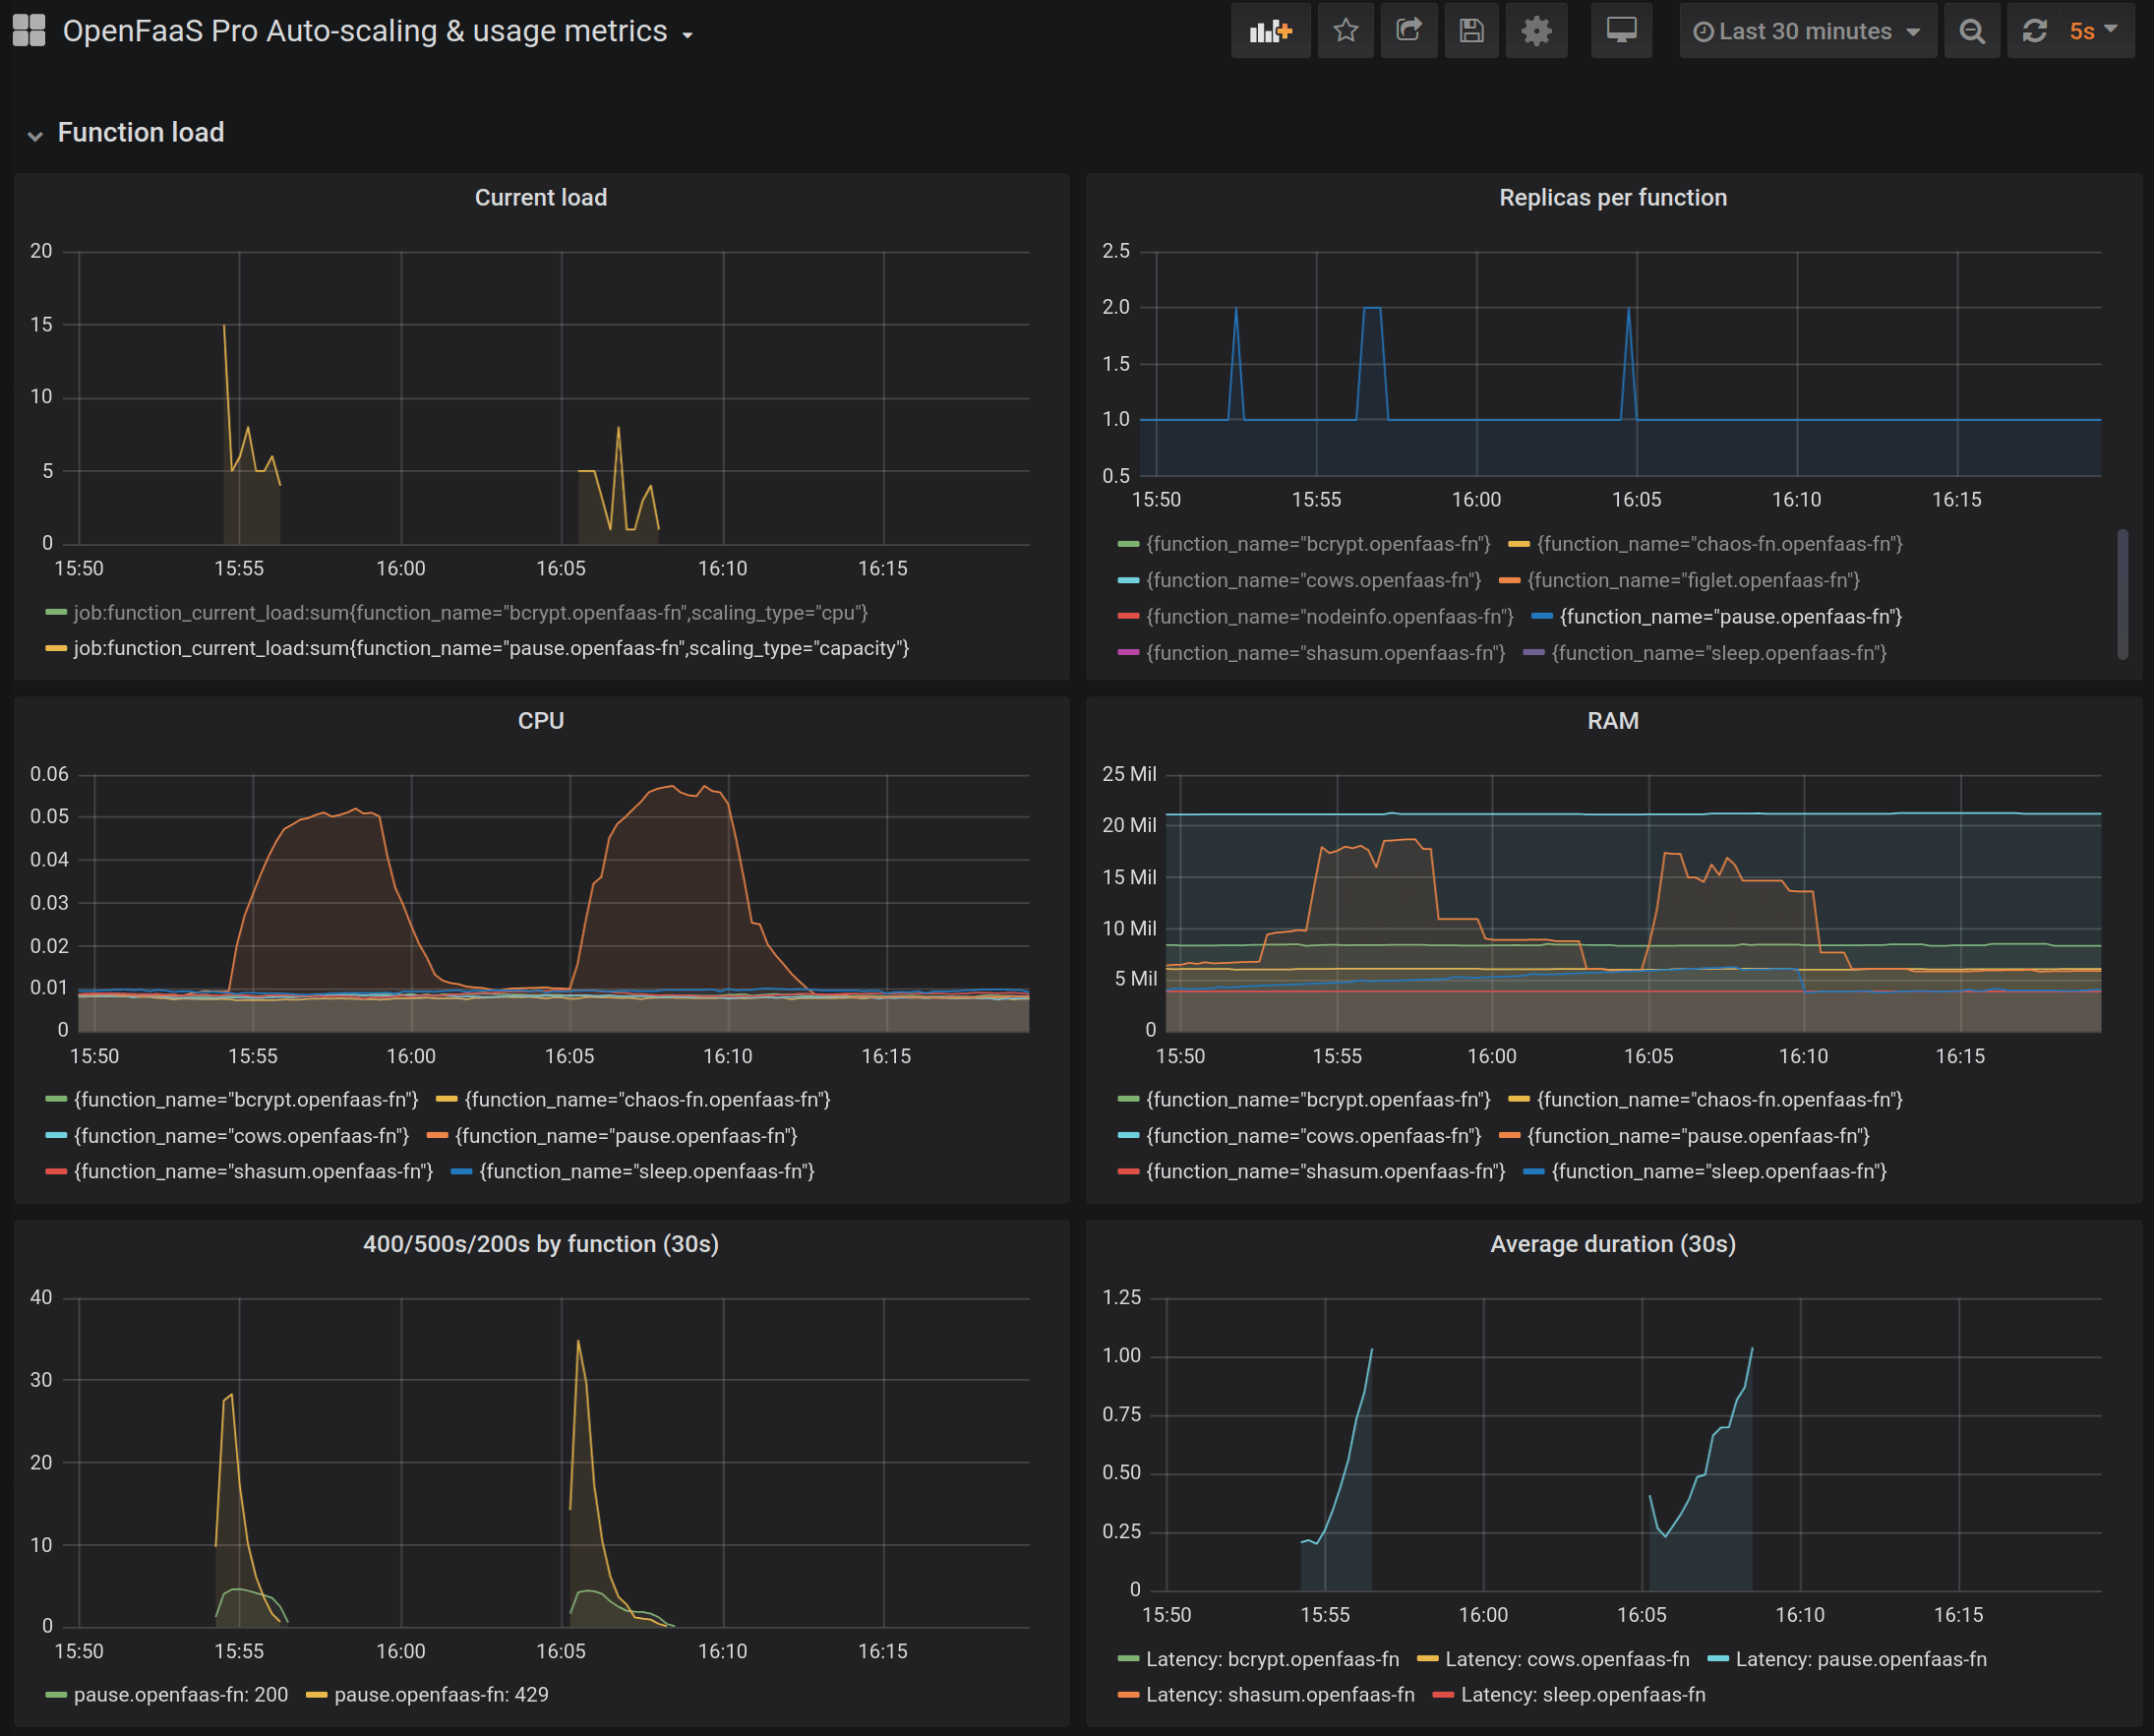Toggle cows series in CPU legend
Image resolution: width=2154 pixels, height=1736 pixels.
point(241,1136)
